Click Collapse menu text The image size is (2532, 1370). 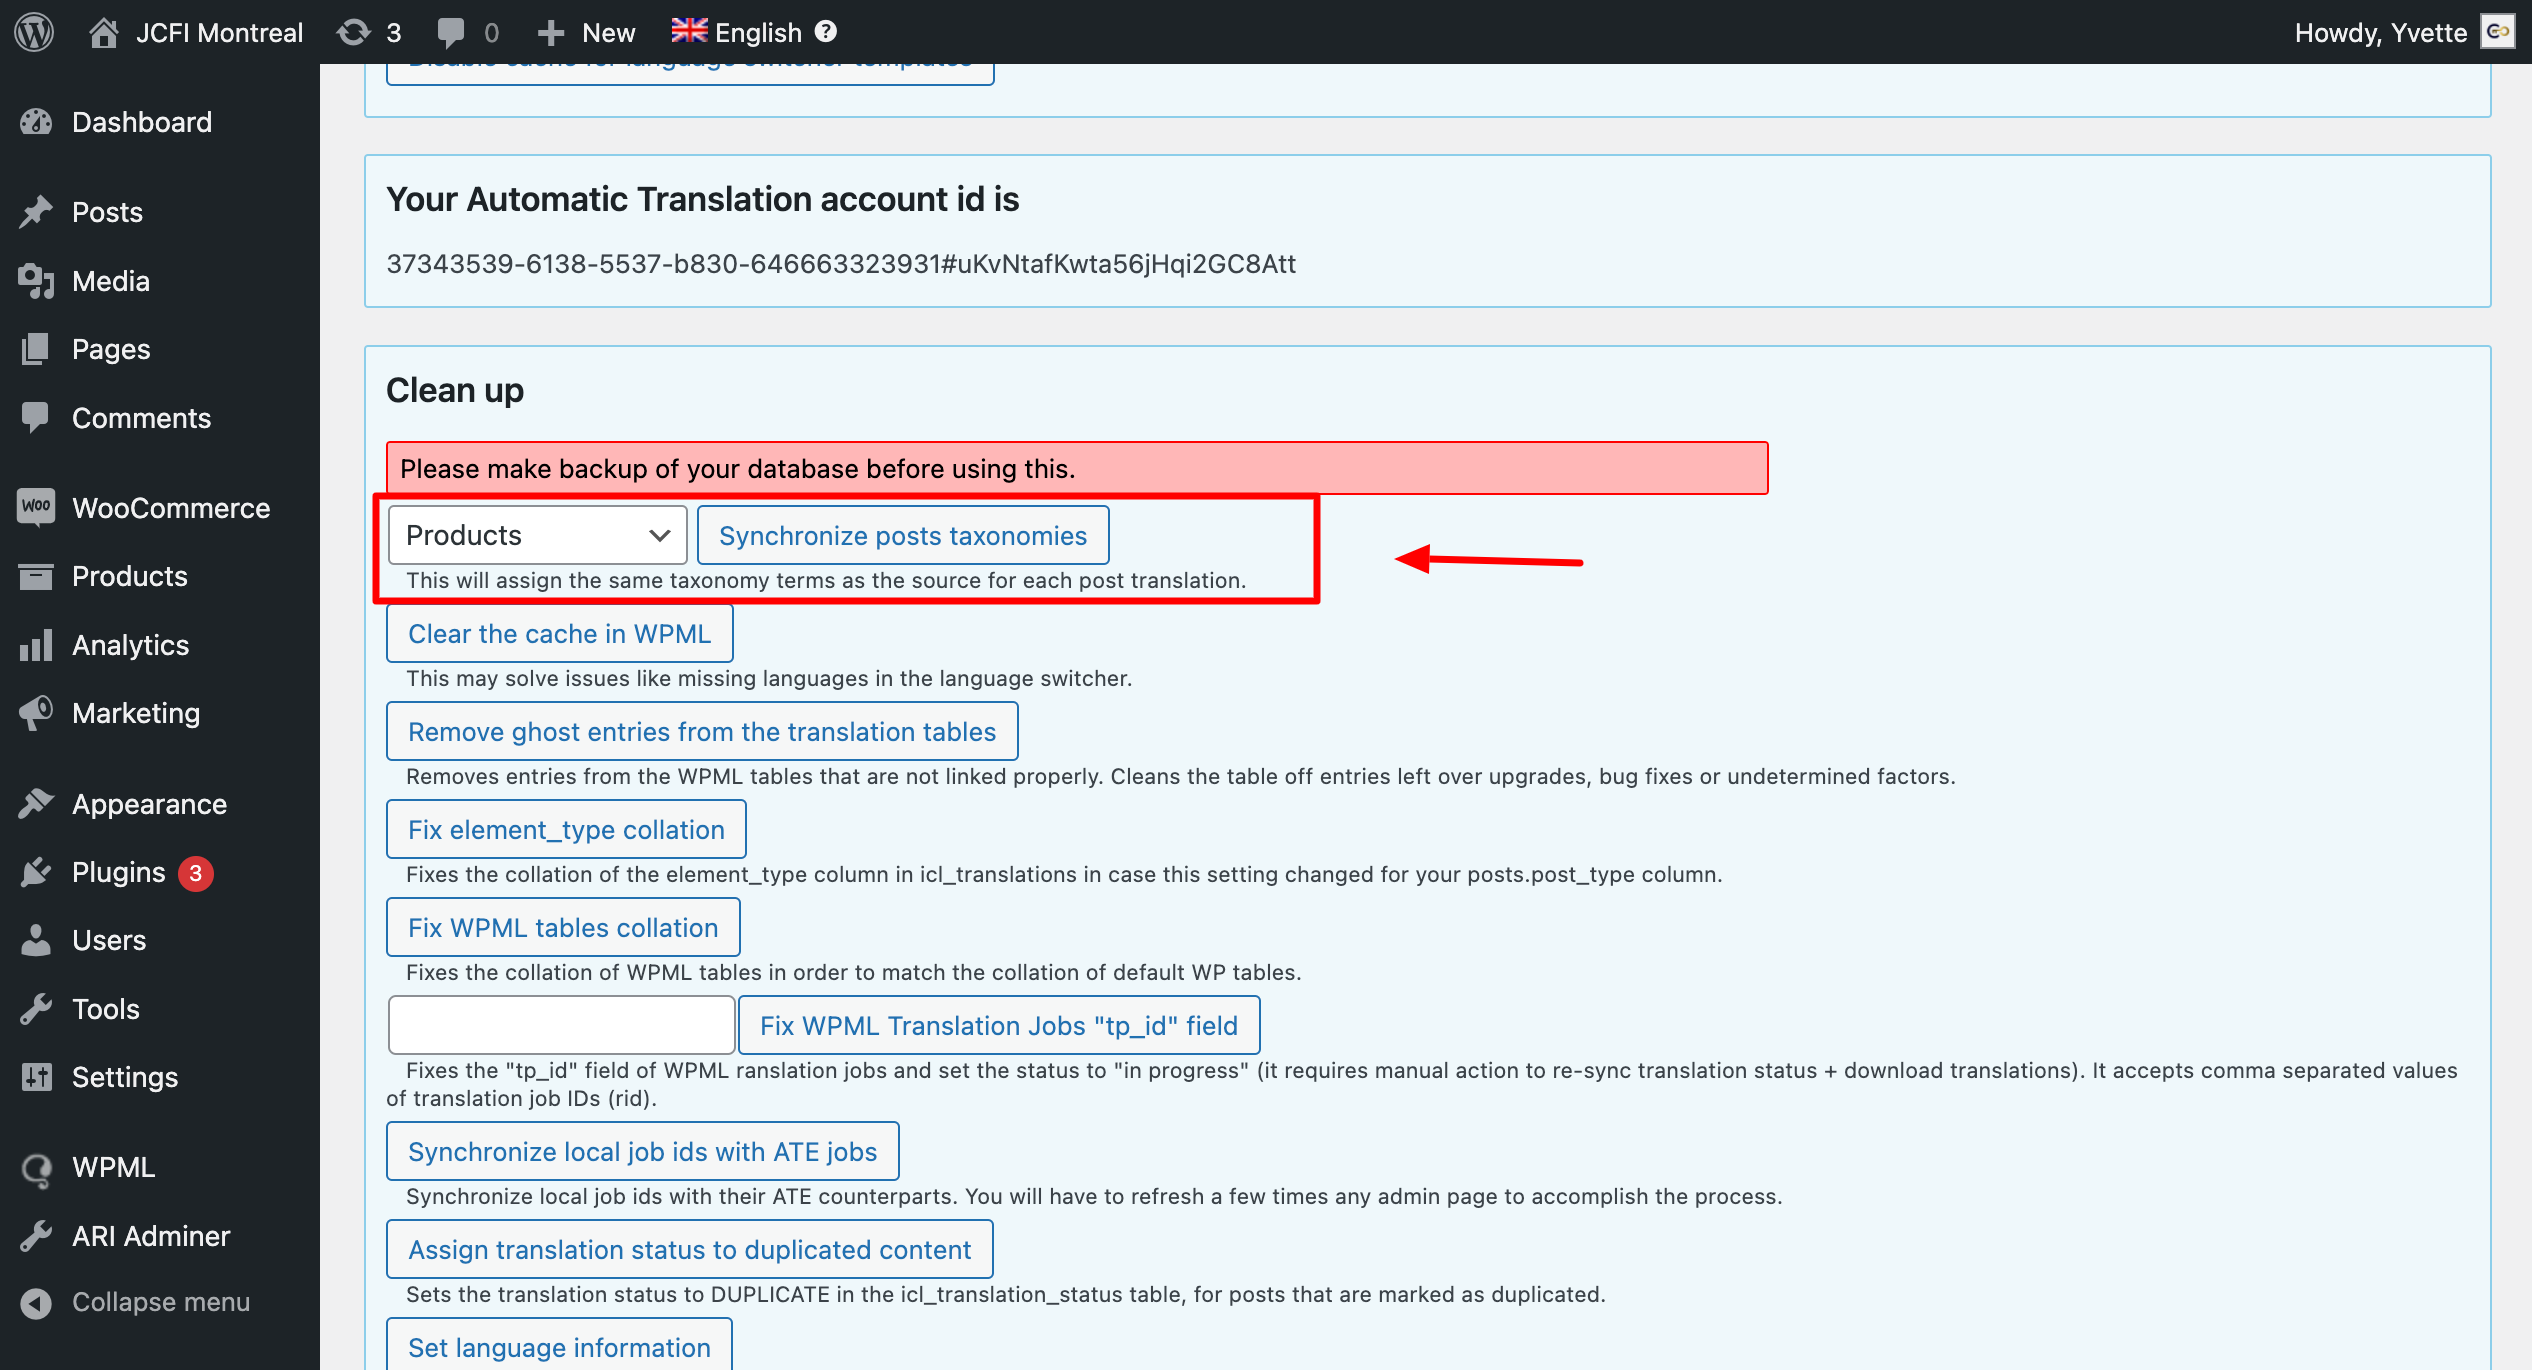pos(161,1302)
